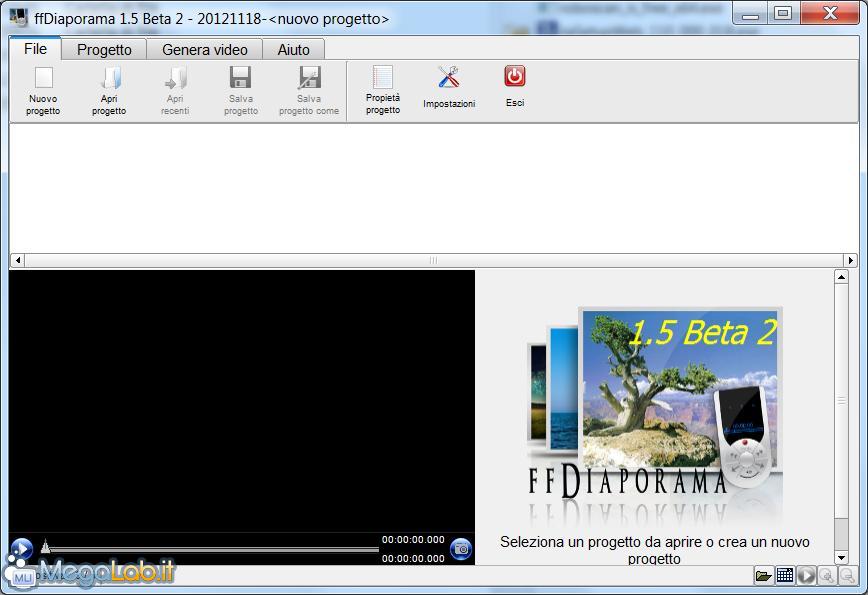The height and width of the screenshot is (595, 868).
Task: Click the folder browser icon in status bar
Action: [763, 575]
